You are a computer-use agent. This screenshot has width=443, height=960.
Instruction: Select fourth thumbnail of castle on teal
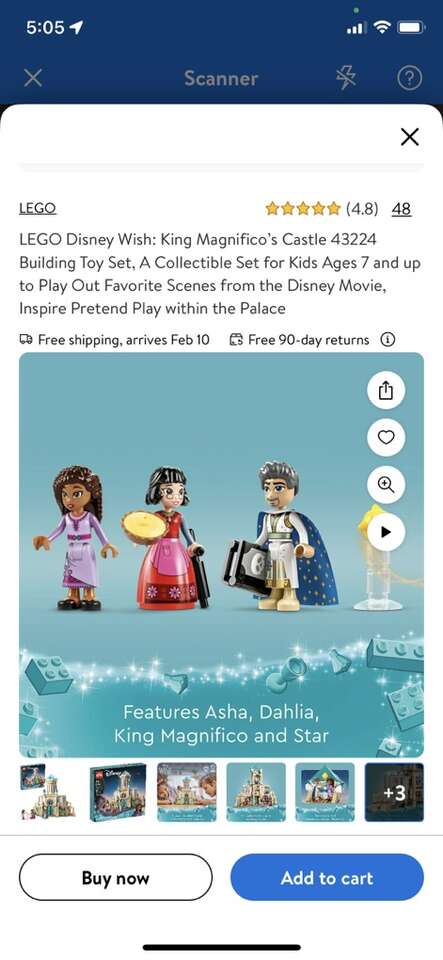pyautogui.click(x=256, y=792)
